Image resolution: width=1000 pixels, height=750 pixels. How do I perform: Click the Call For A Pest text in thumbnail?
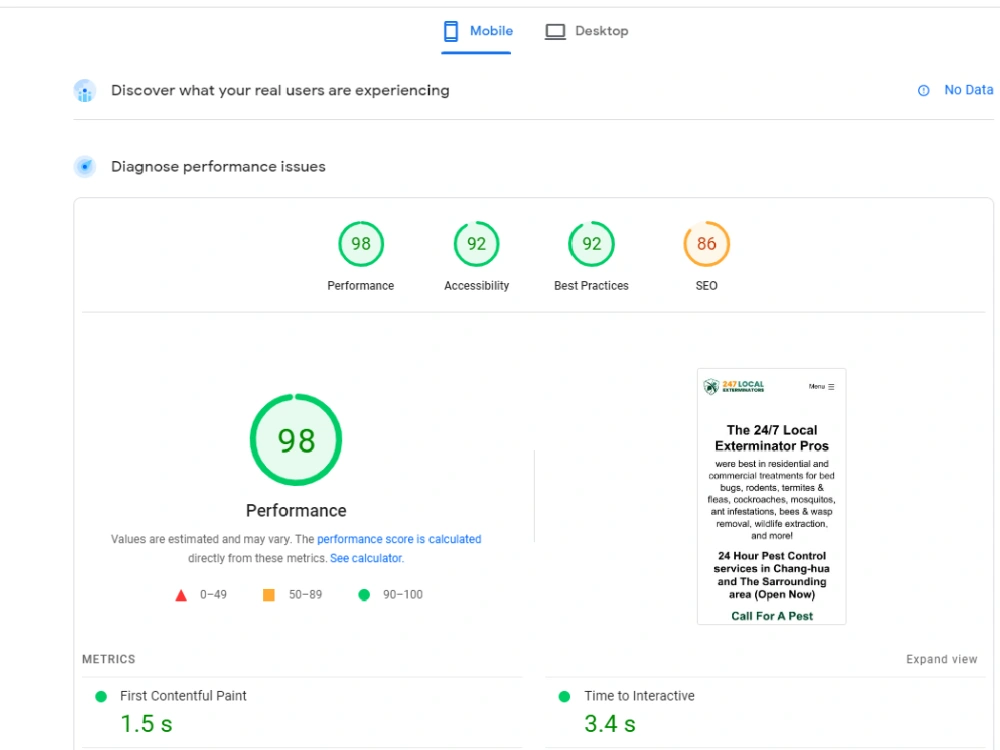pos(772,616)
